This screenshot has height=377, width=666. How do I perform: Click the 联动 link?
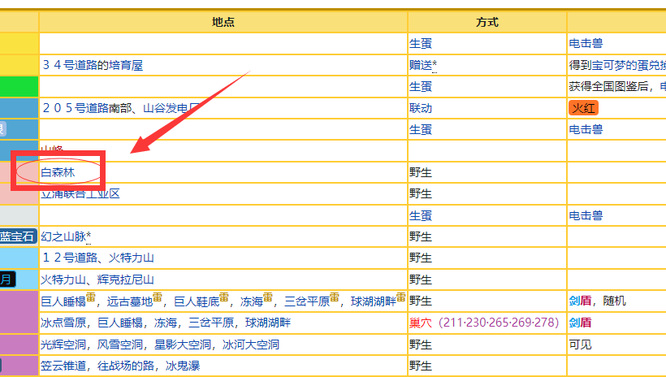tap(420, 108)
